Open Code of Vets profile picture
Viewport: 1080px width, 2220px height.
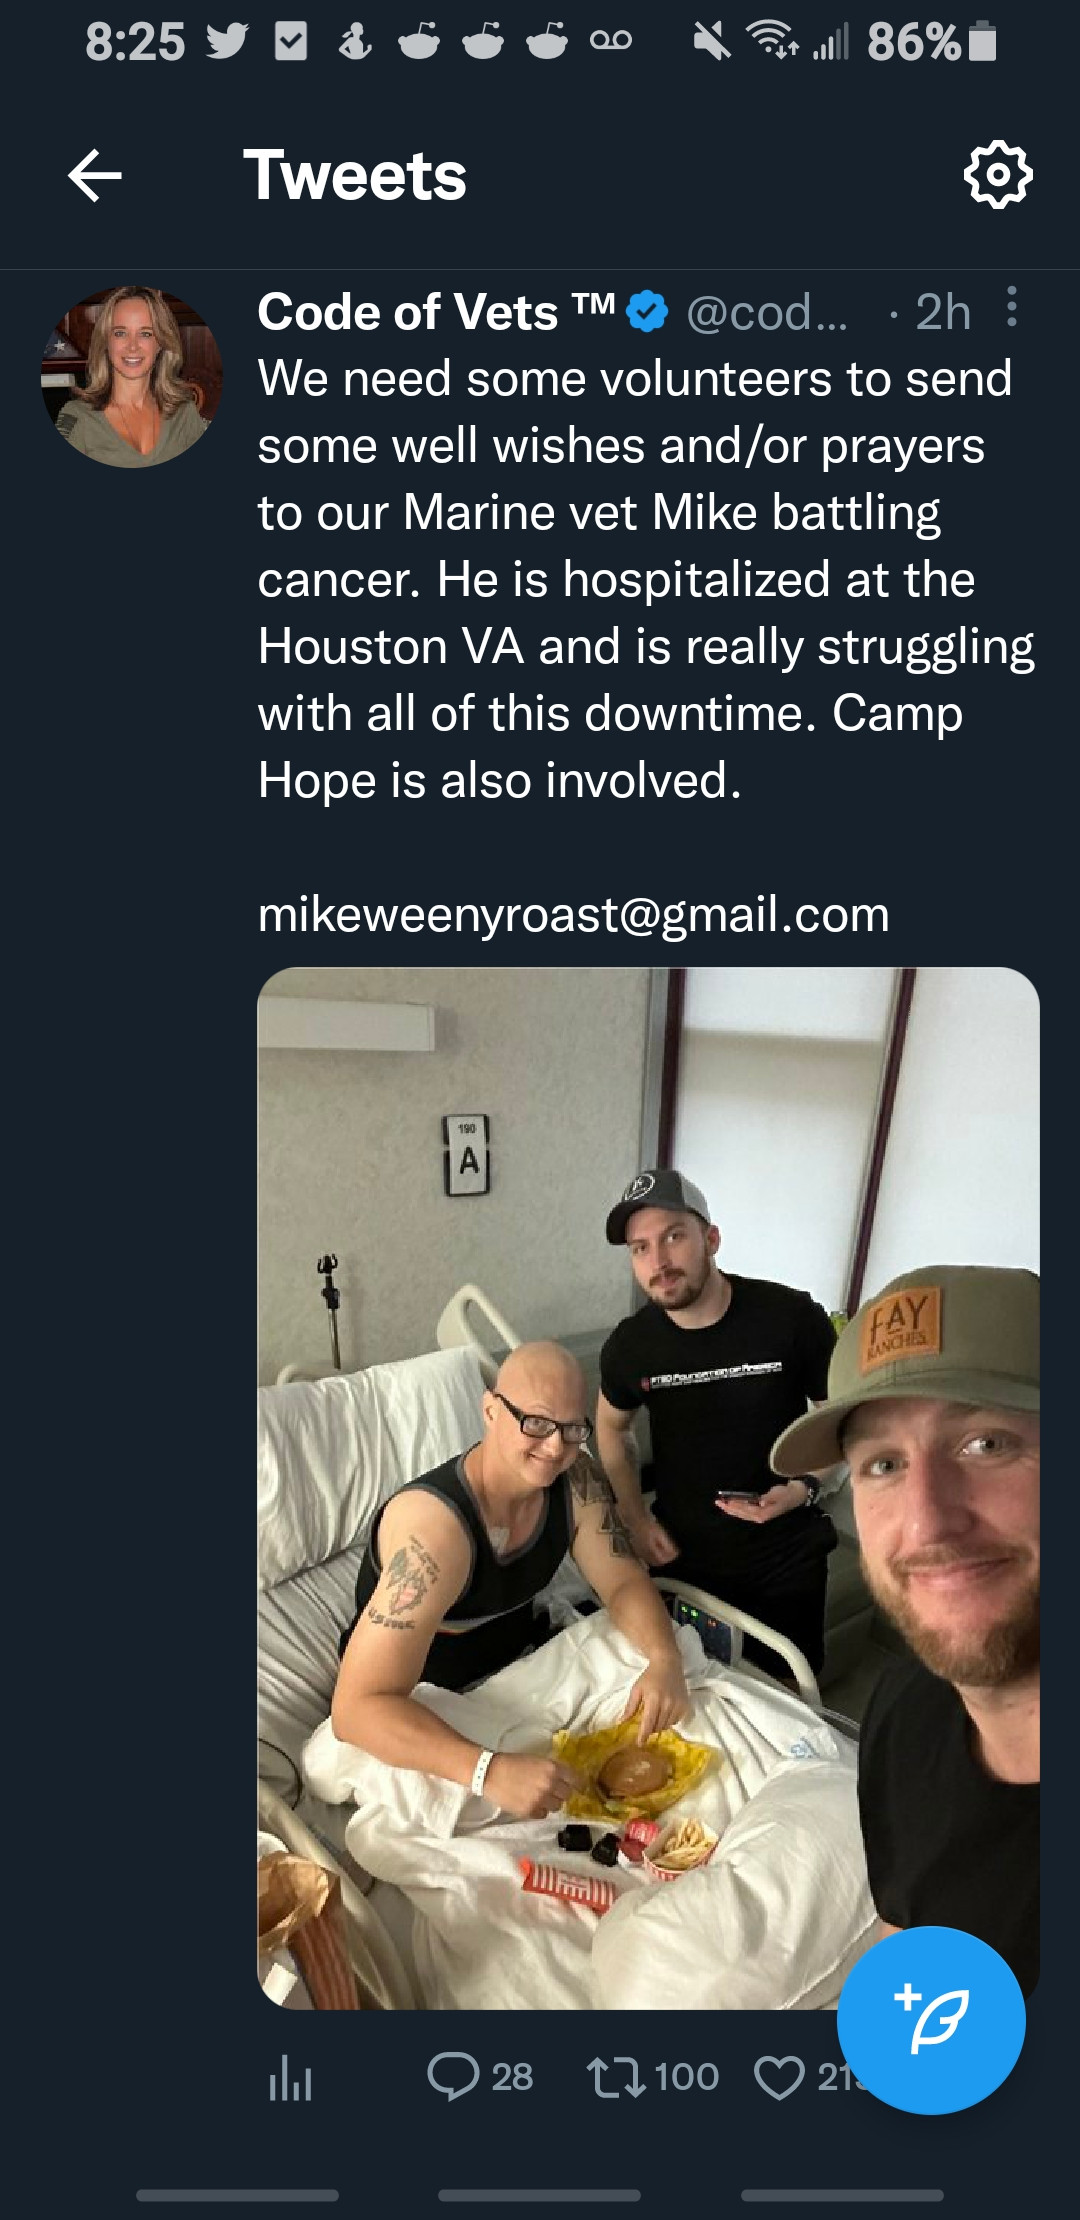click(x=131, y=377)
